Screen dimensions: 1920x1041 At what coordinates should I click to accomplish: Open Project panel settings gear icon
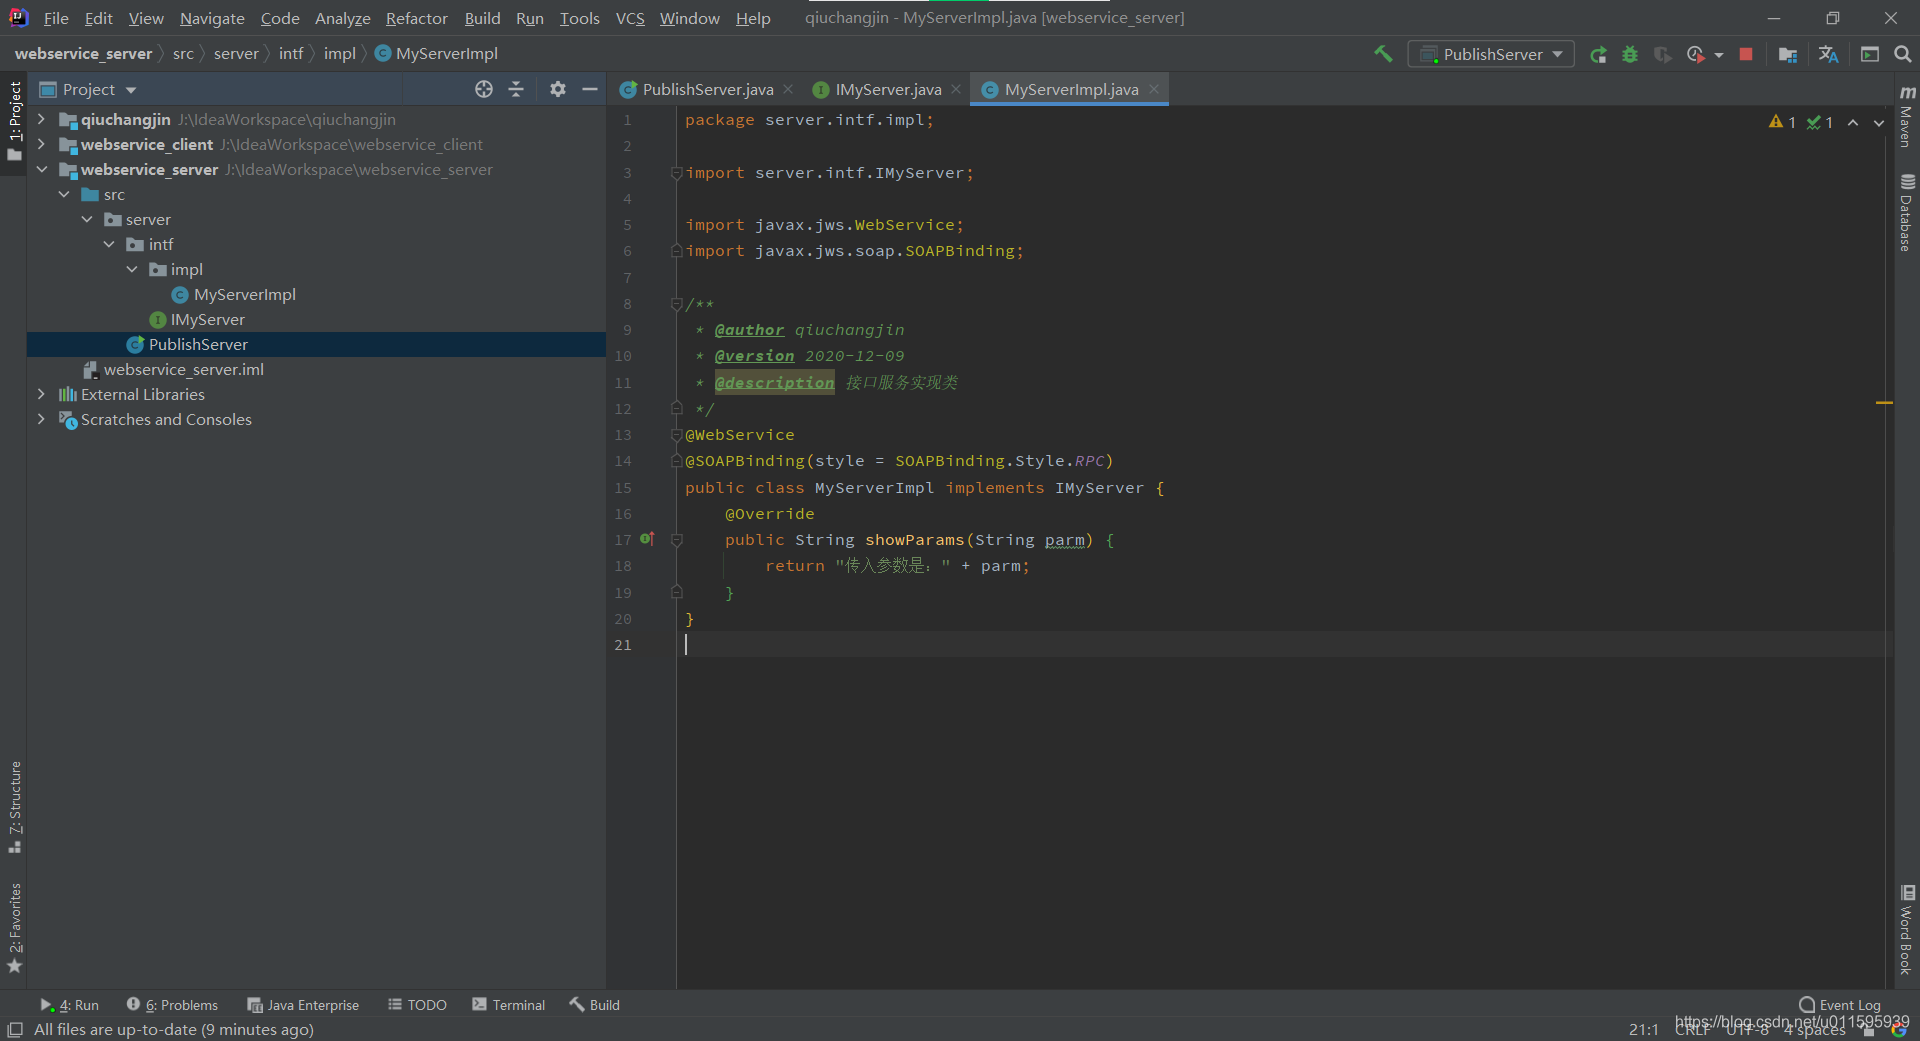coord(557,89)
